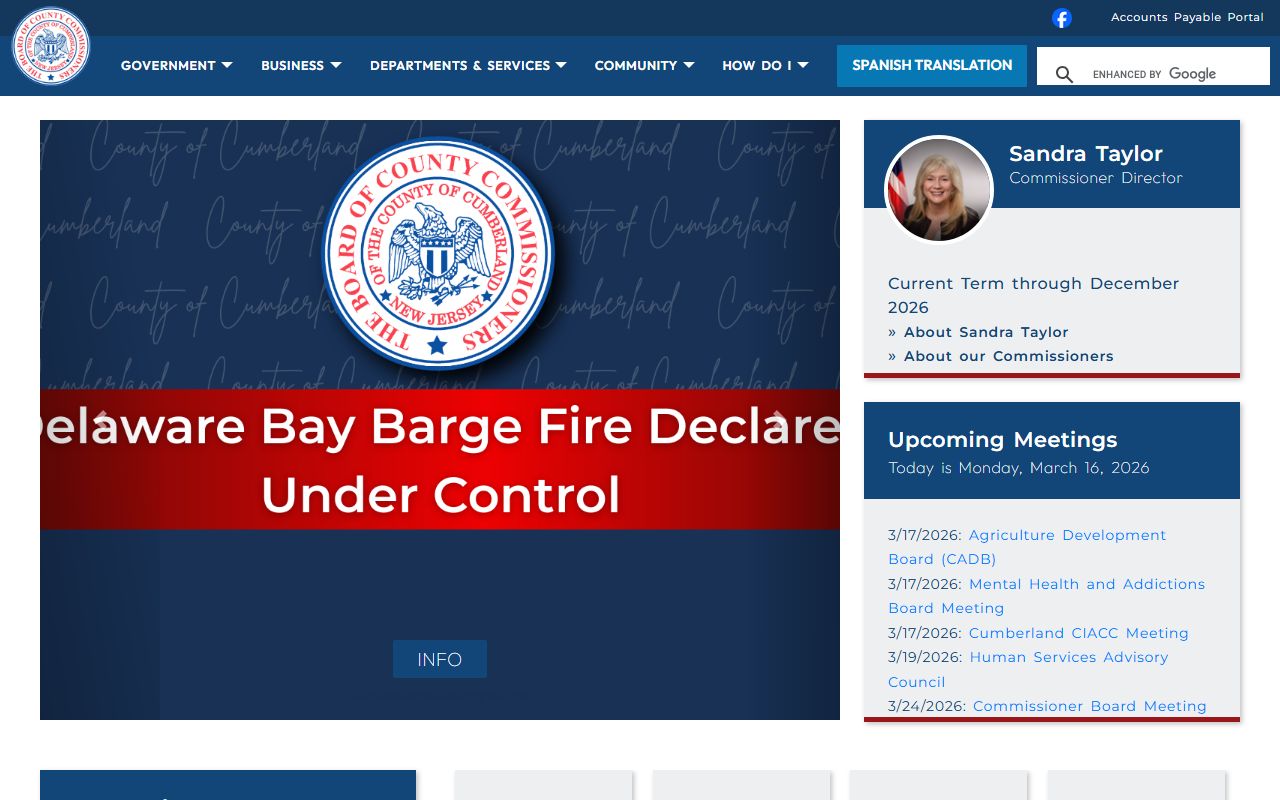Open the Departments & Services dropdown

click(x=467, y=65)
